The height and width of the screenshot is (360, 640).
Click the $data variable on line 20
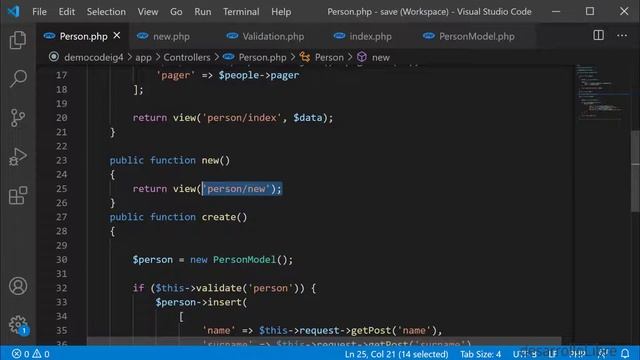click(x=308, y=118)
